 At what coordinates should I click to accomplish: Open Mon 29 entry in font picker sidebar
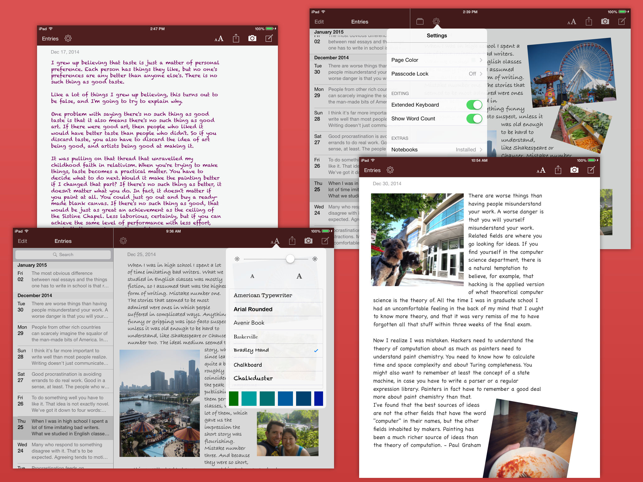tap(63, 334)
